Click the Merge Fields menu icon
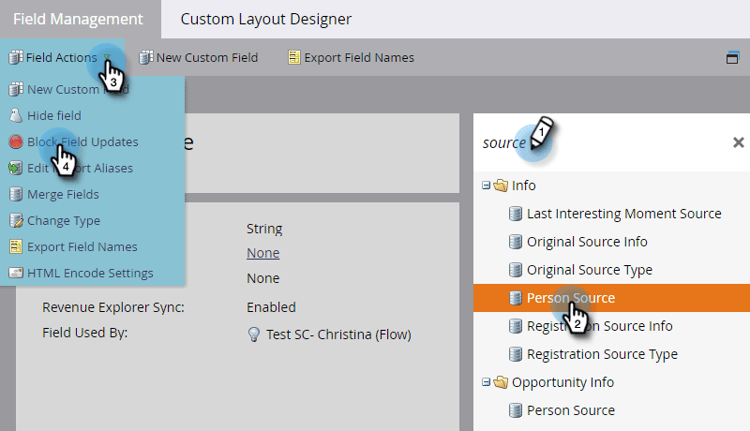Image resolution: width=750 pixels, height=431 pixels. (x=15, y=194)
